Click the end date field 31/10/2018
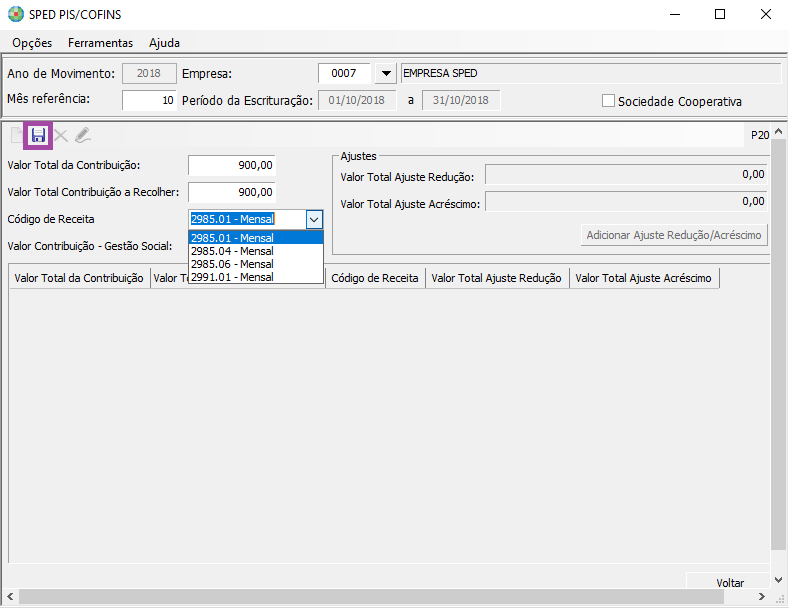 click(x=461, y=100)
